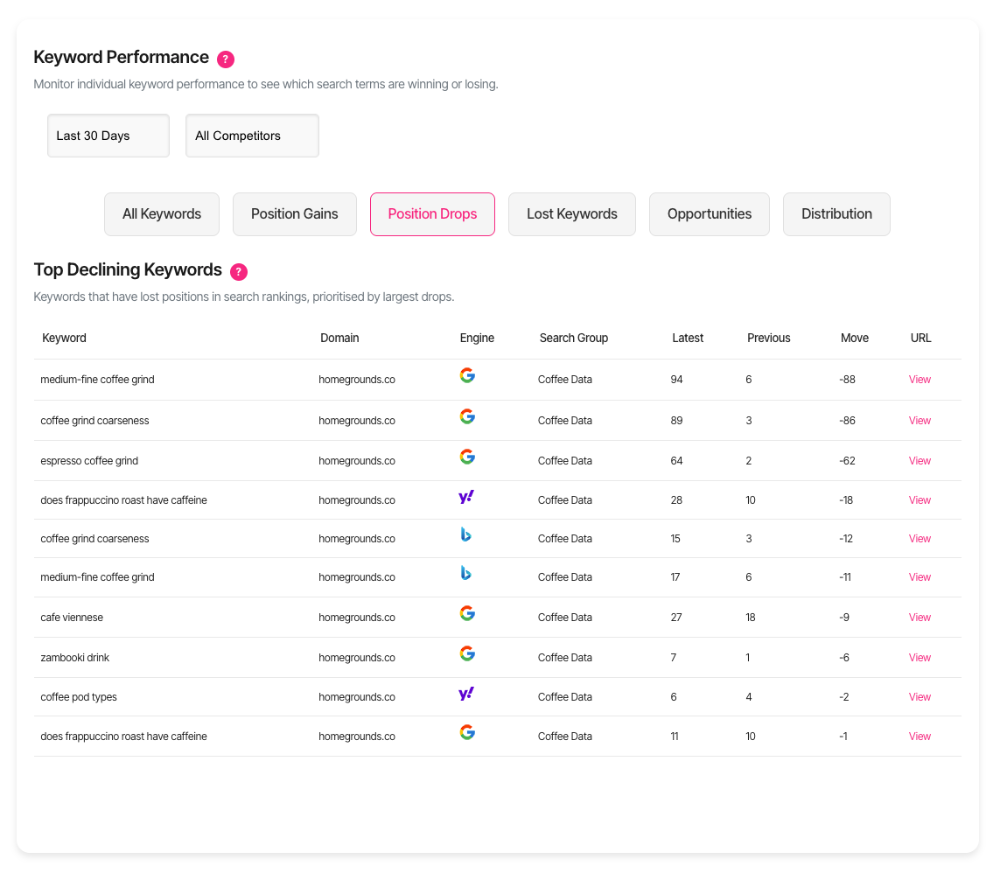The image size is (1000, 873).
Task: Open View link for row with move -86
Action: pyautogui.click(x=920, y=421)
